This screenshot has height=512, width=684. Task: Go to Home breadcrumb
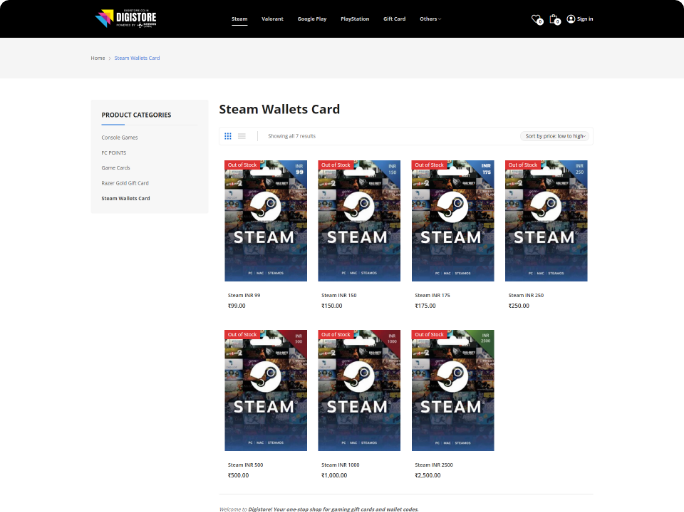98,58
